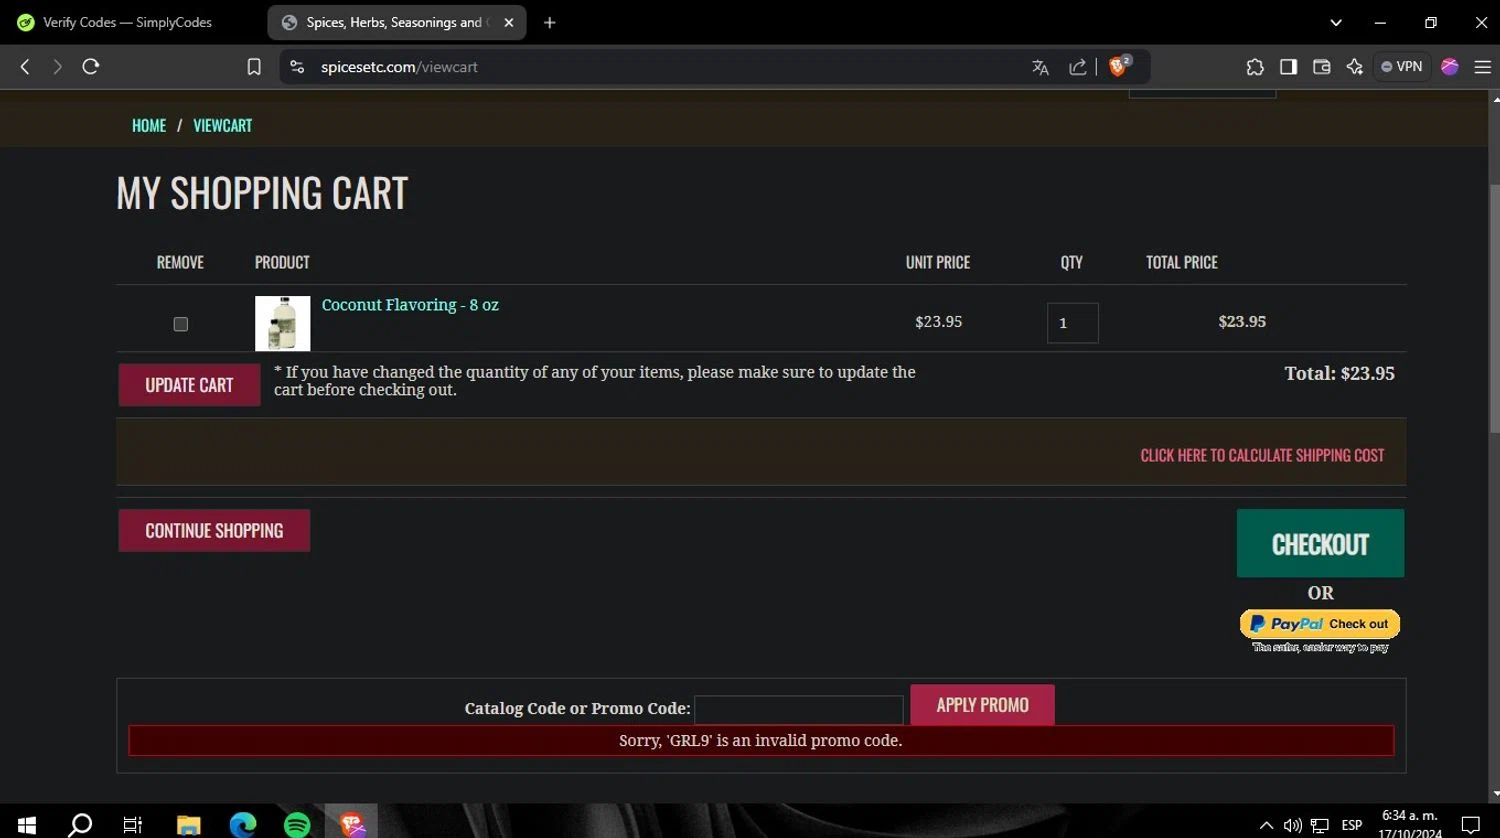Show hidden system tray icons
Image resolution: width=1500 pixels, height=838 pixels.
pyautogui.click(x=1266, y=825)
